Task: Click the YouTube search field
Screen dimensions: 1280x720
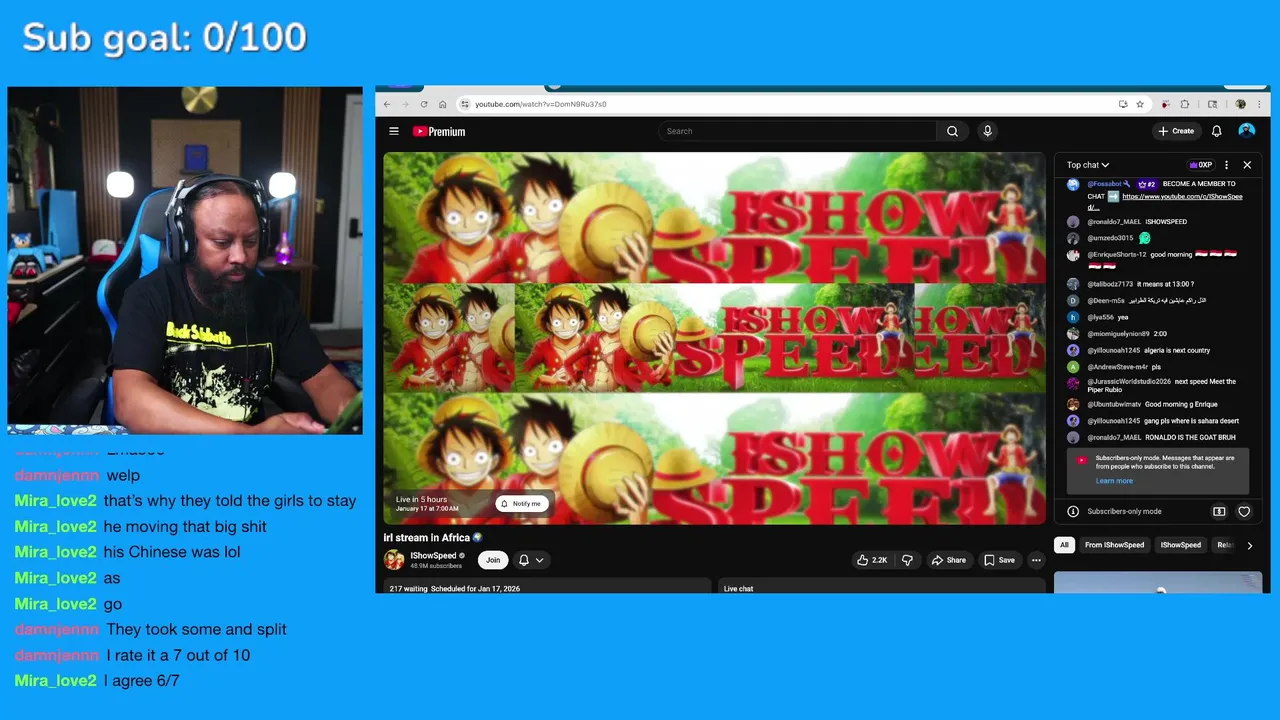Action: [x=798, y=131]
